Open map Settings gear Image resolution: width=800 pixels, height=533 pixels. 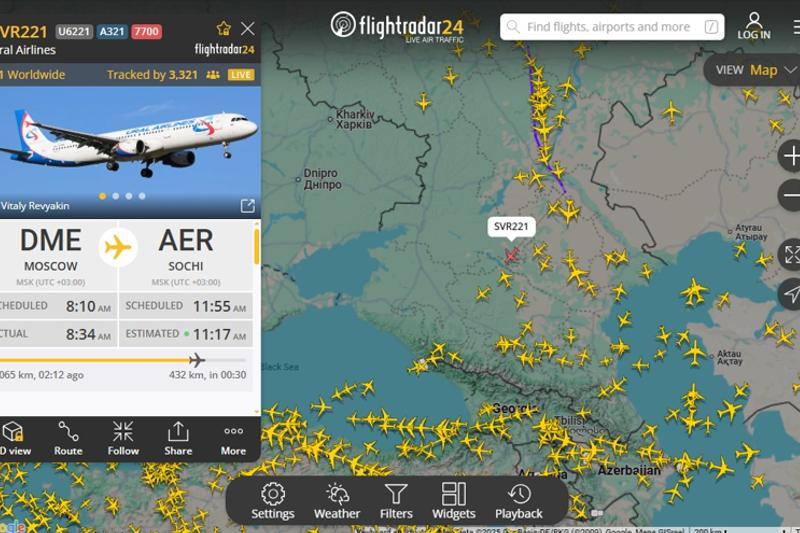click(x=273, y=501)
